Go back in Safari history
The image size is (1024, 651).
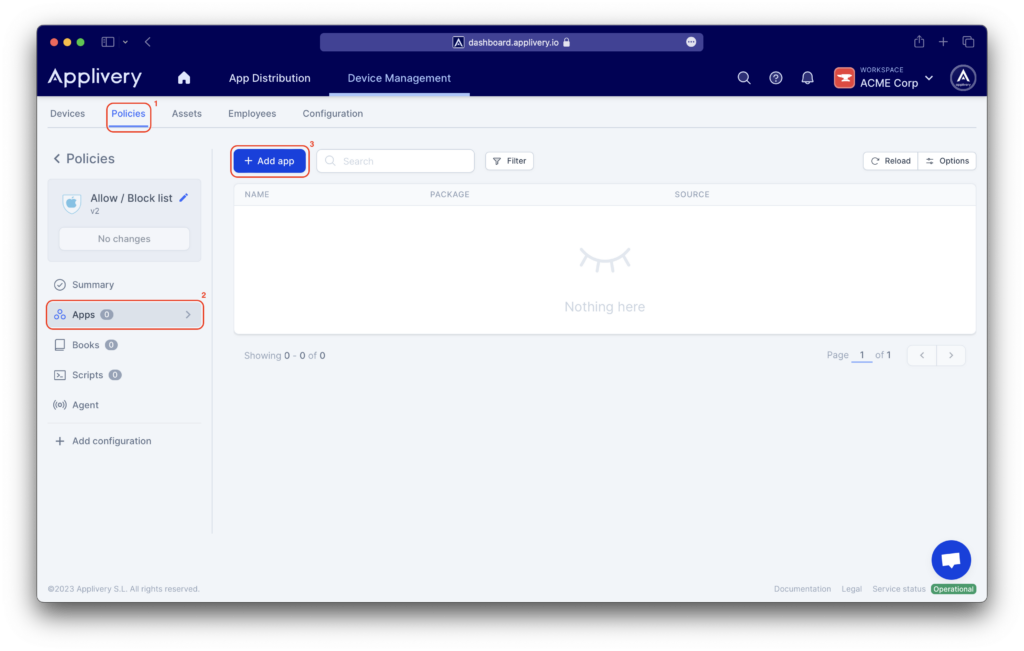coord(148,42)
